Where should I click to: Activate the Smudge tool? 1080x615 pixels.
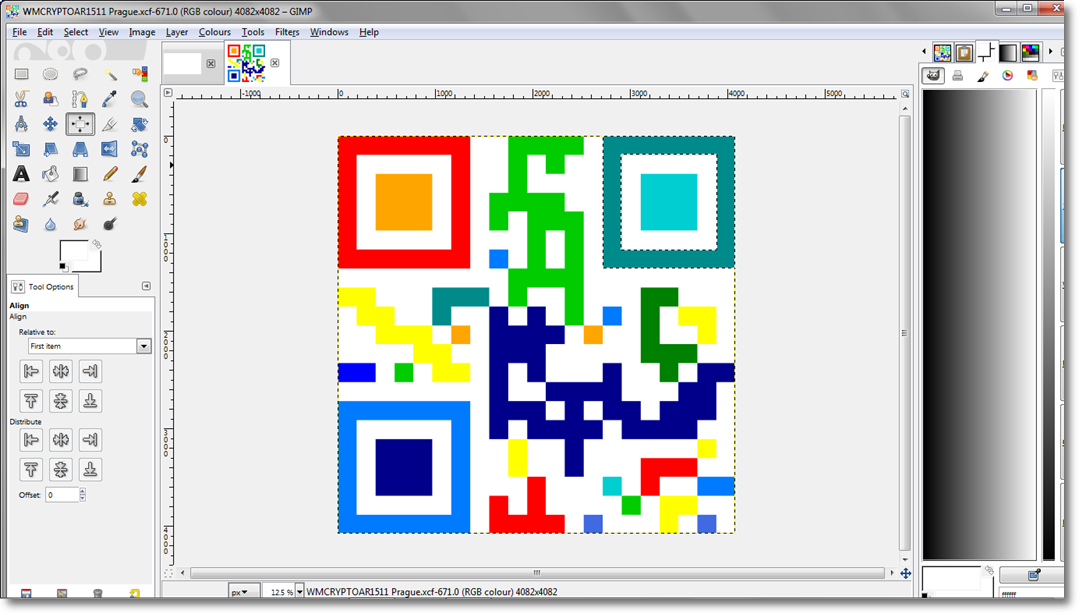[x=80, y=224]
